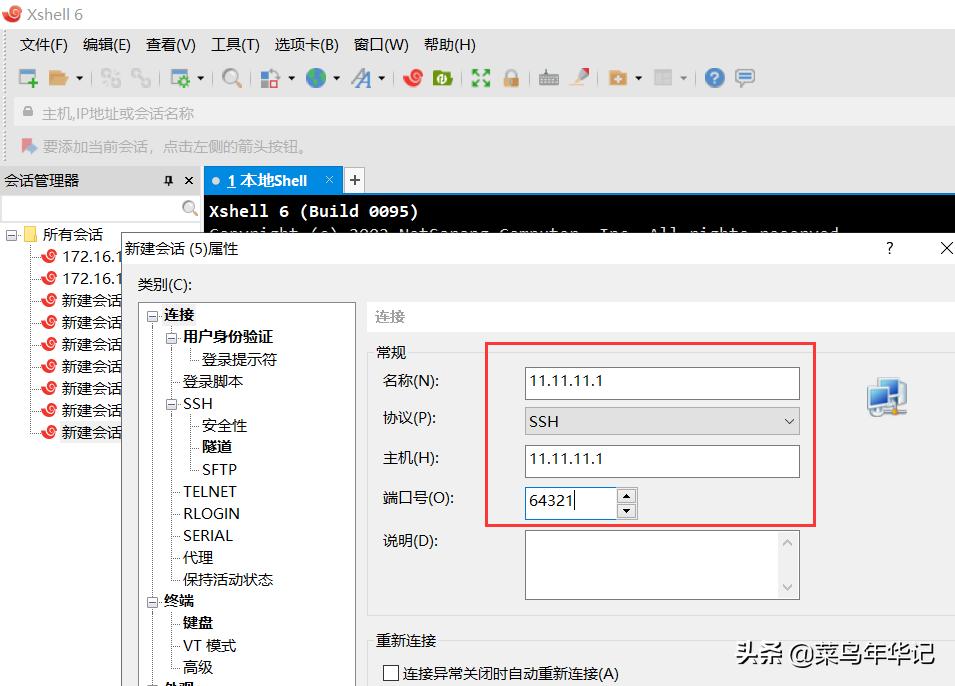Select 保持活动状态 in the category tree

(x=228, y=579)
